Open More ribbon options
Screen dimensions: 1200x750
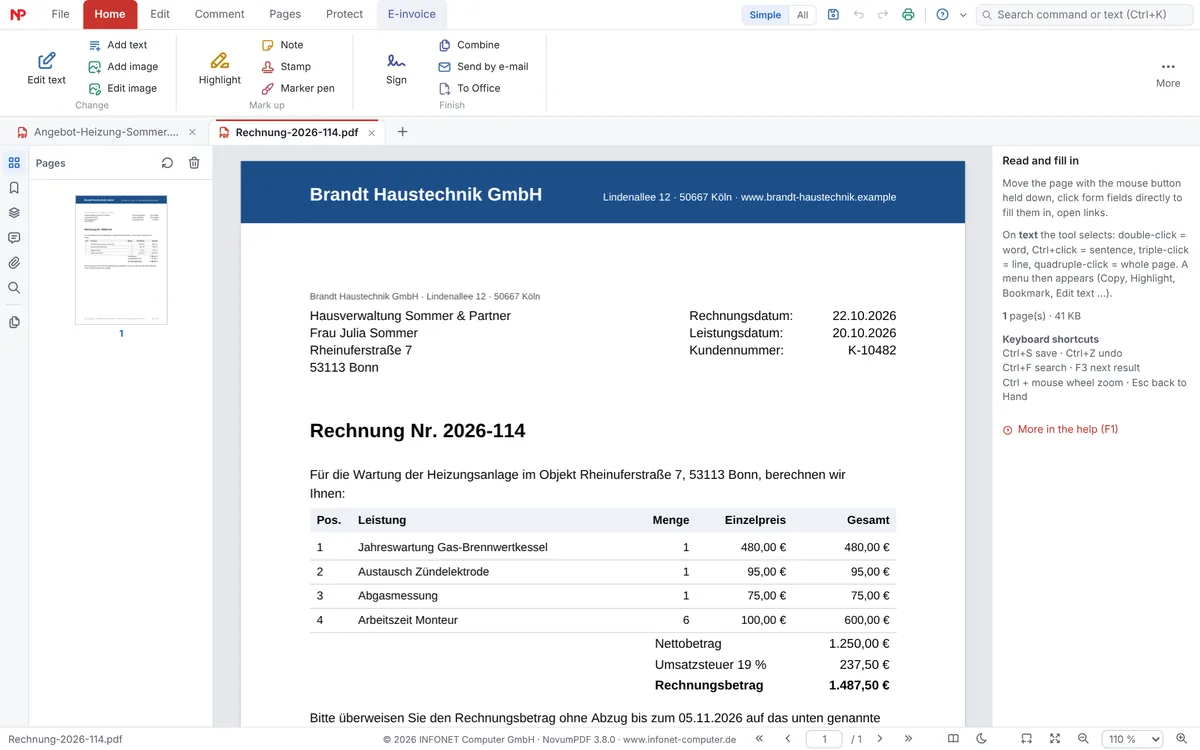tap(1168, 73)
